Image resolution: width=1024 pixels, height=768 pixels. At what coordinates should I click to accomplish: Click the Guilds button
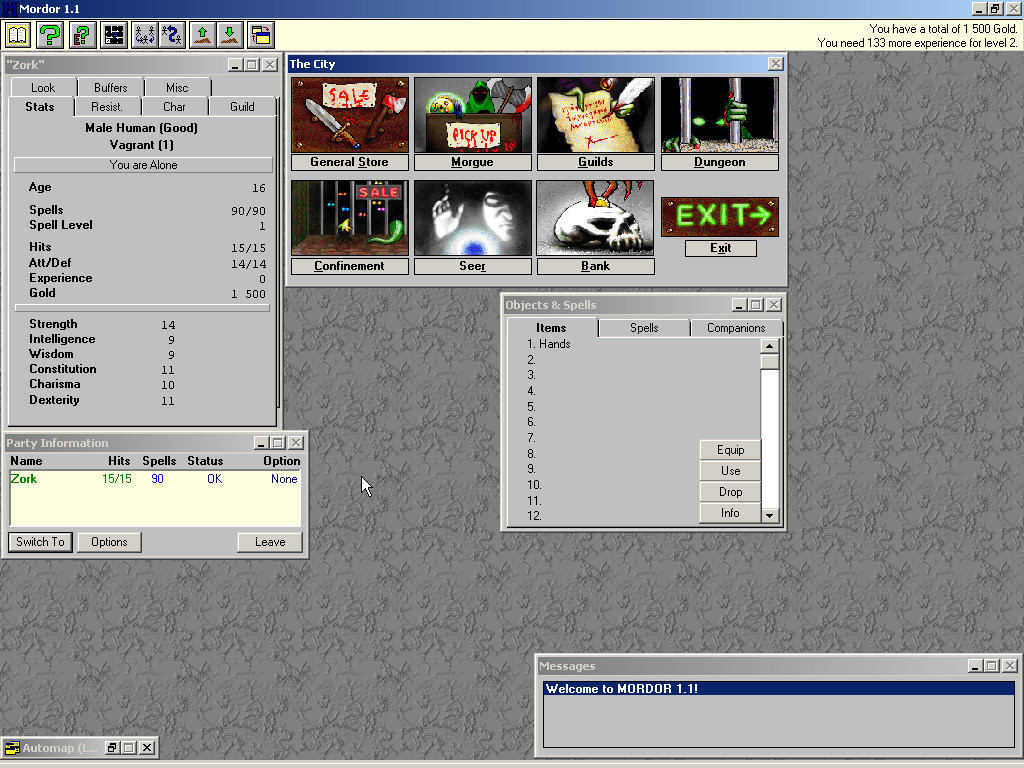(x=596, y=162)
